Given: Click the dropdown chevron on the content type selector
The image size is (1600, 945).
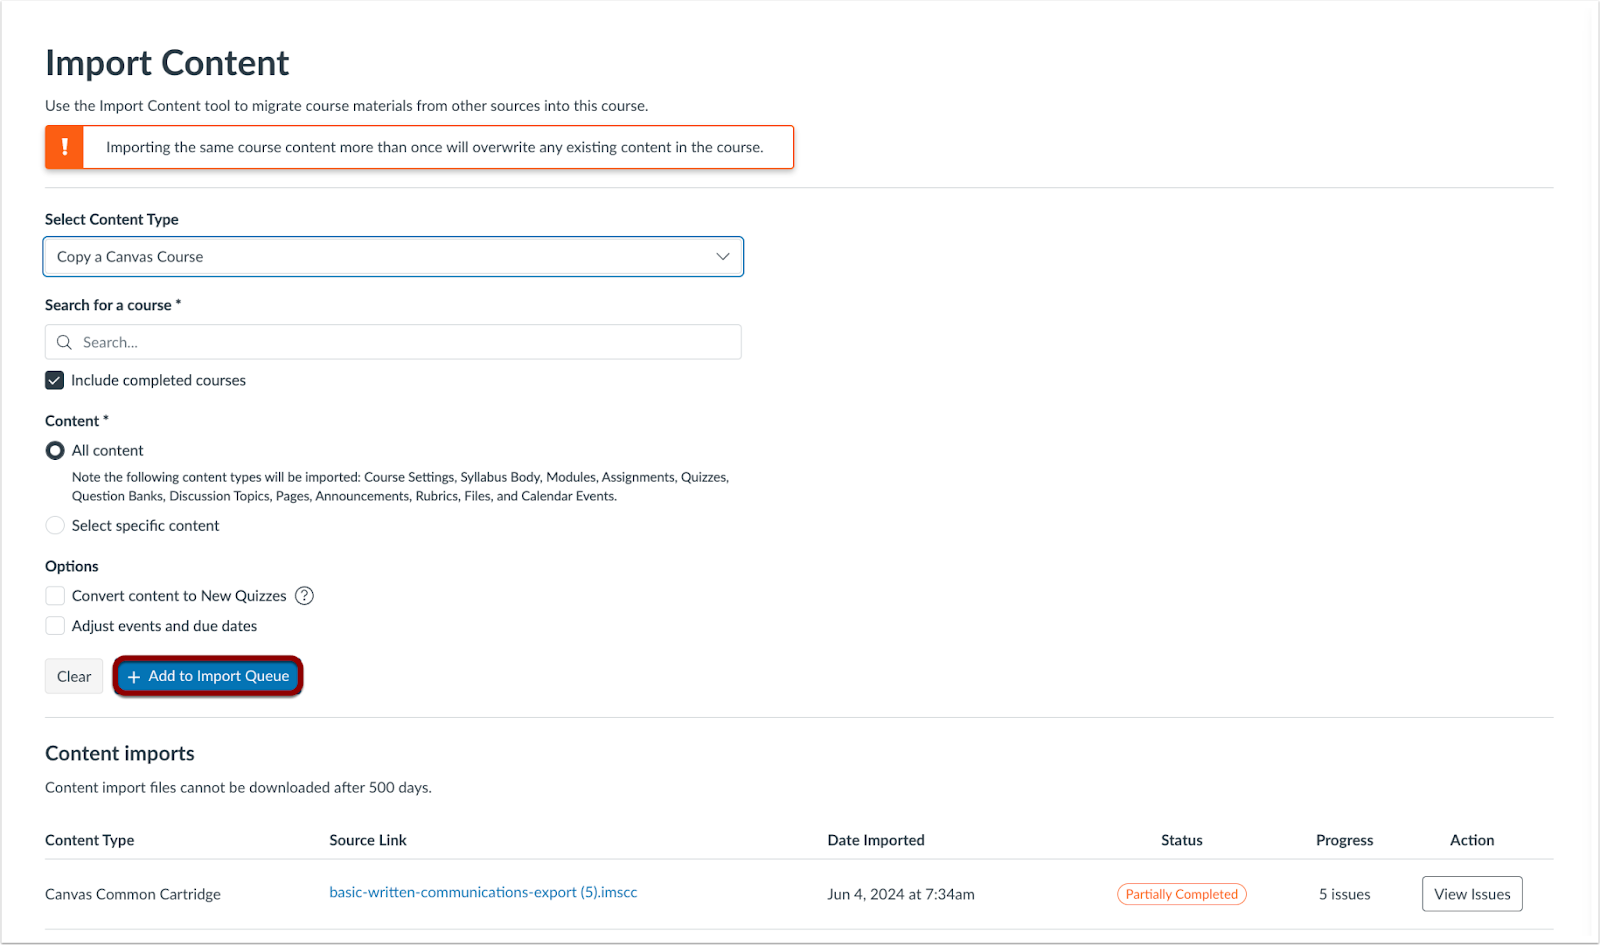Looking at the screenshot, I should tap(722, 256).
